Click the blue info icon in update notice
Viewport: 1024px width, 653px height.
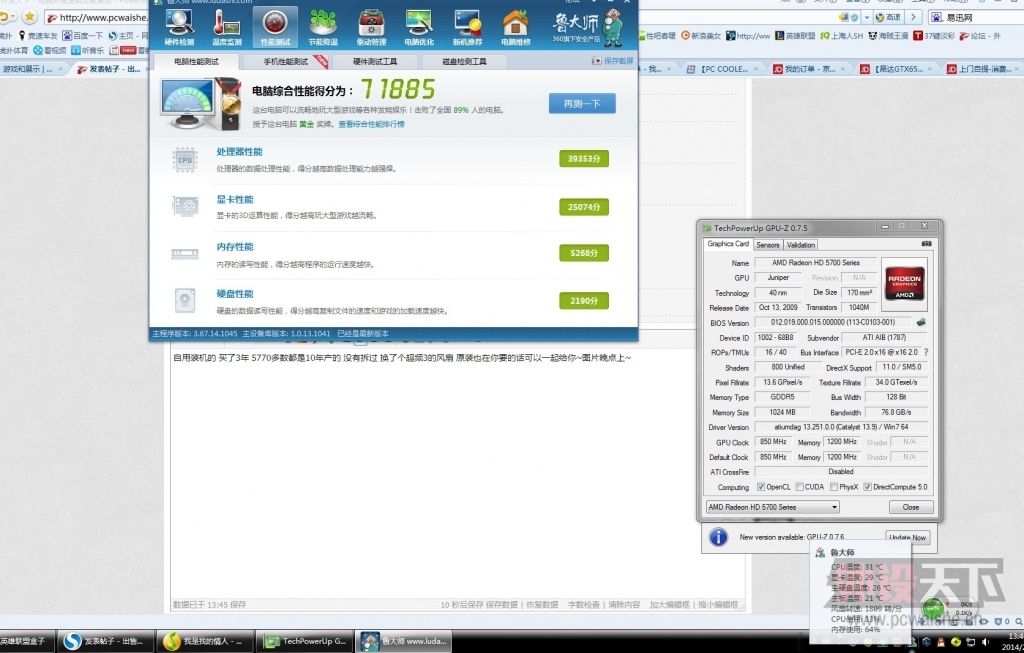[718, 537]
